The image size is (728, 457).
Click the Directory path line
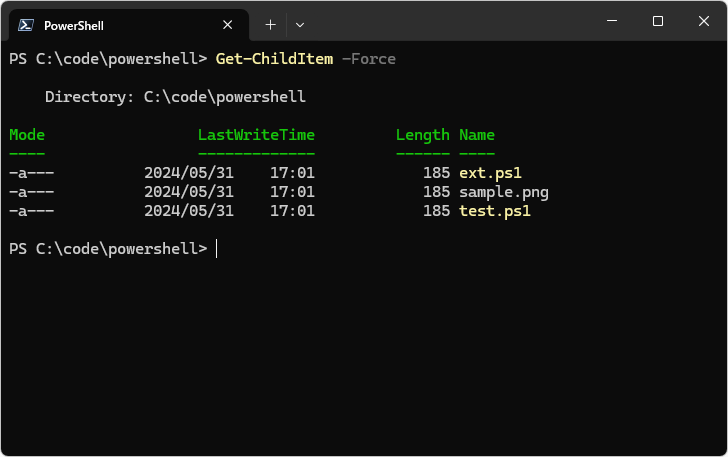pos(175,97)
